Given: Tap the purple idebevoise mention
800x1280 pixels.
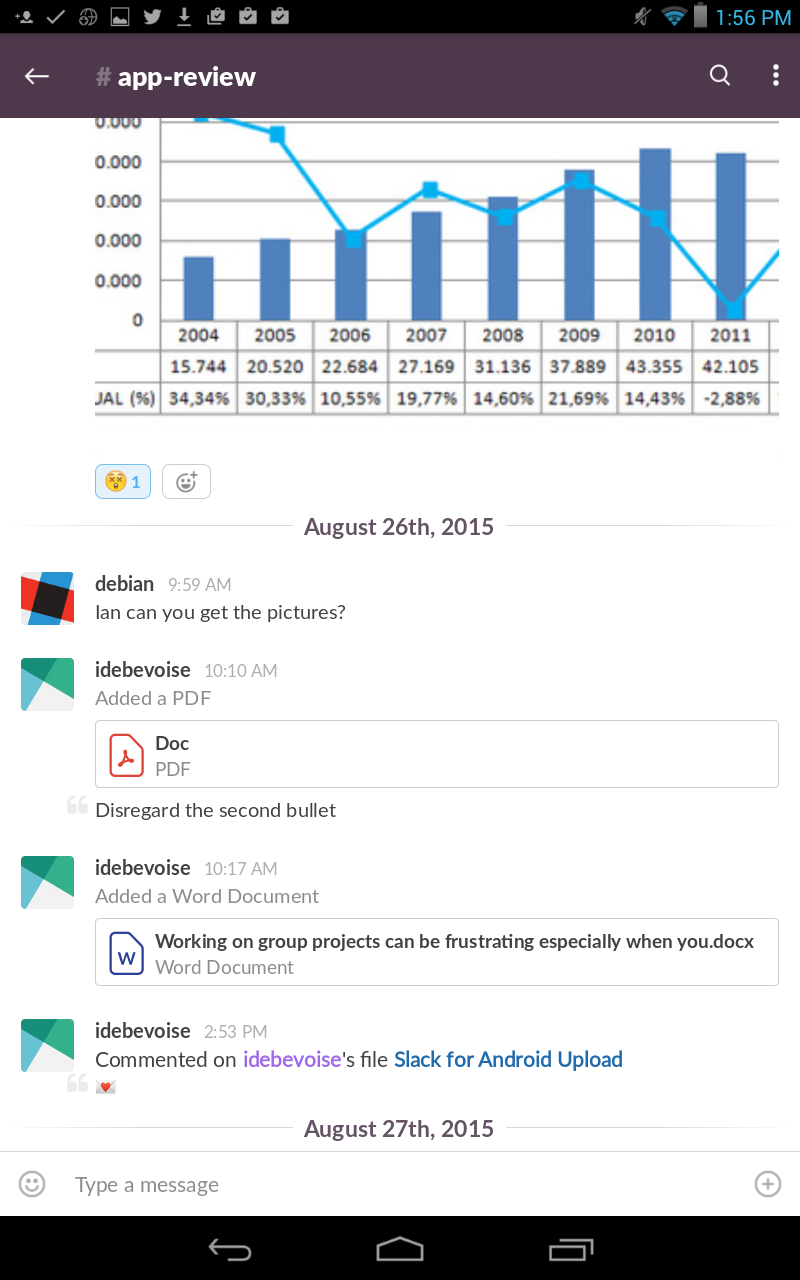Looking at the screenshot, I should coord(292,1060).
